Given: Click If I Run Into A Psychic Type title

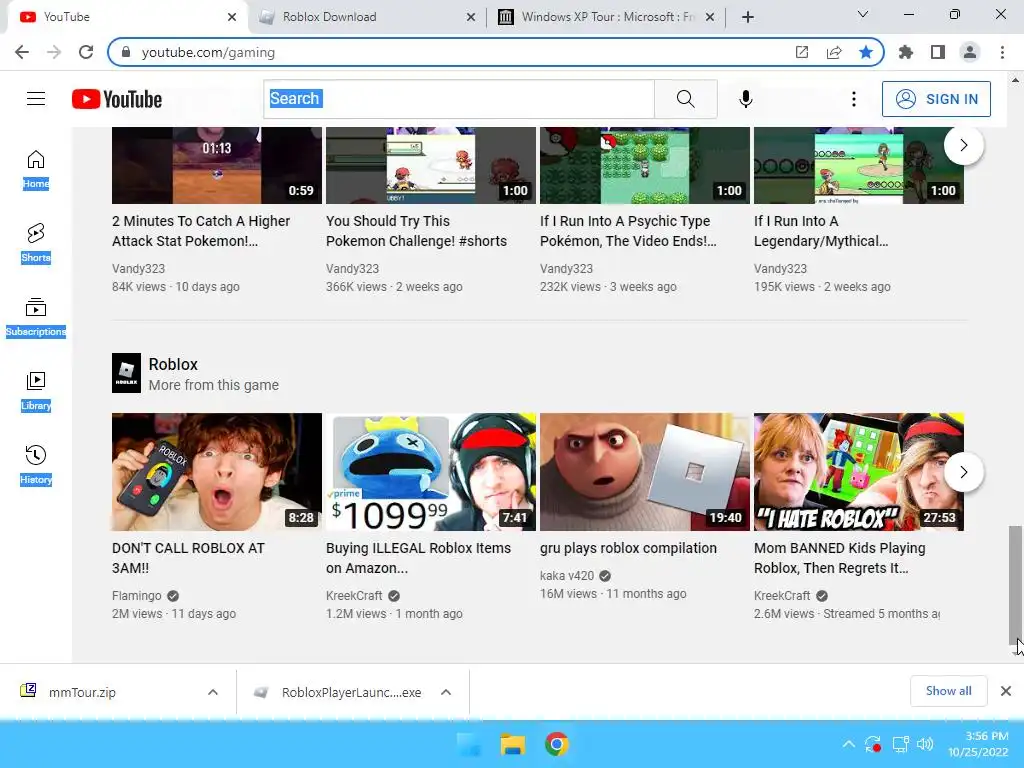Looking at the screenshot, I should [628, 231].
